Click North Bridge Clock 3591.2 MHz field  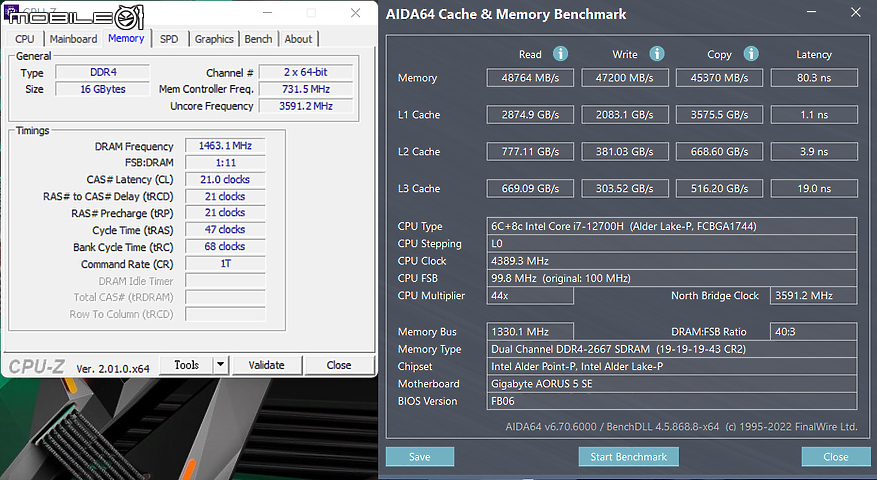pos(814,295)
